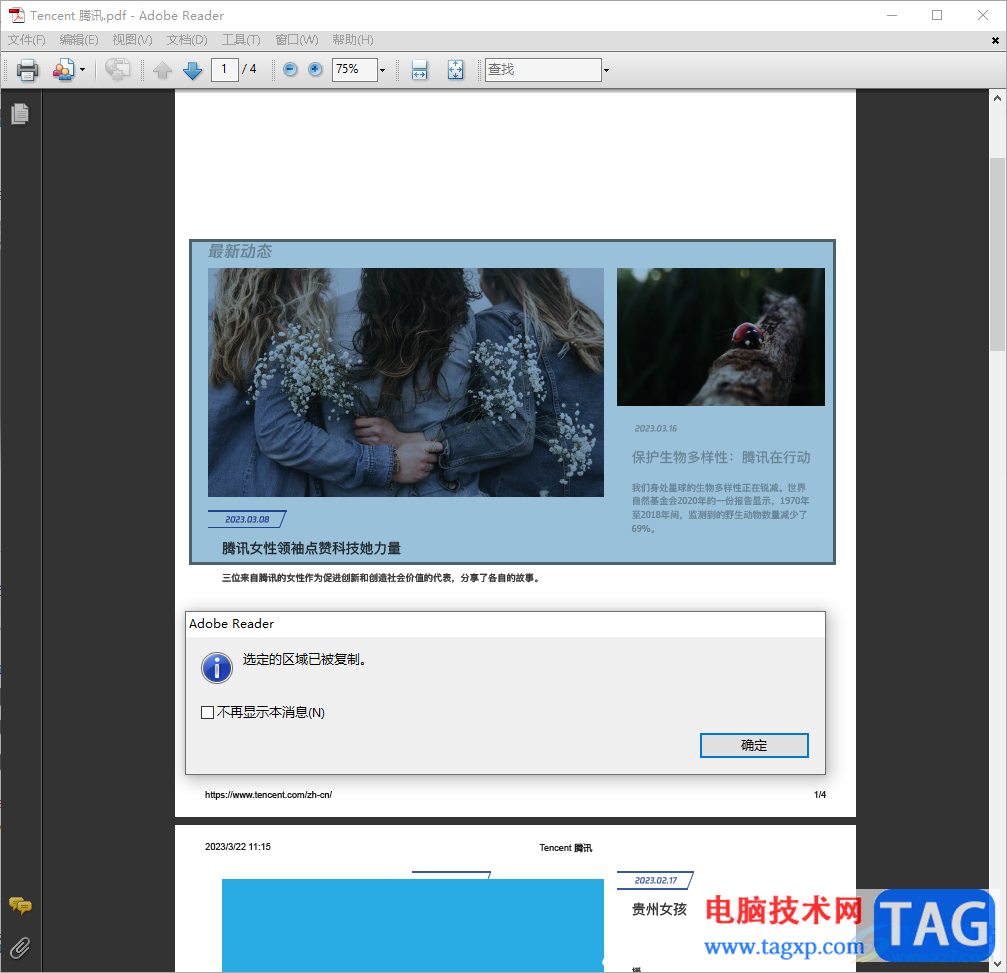Open the 窗口(W) menu
Screen dimensions: 1007x973
[297, 40]
